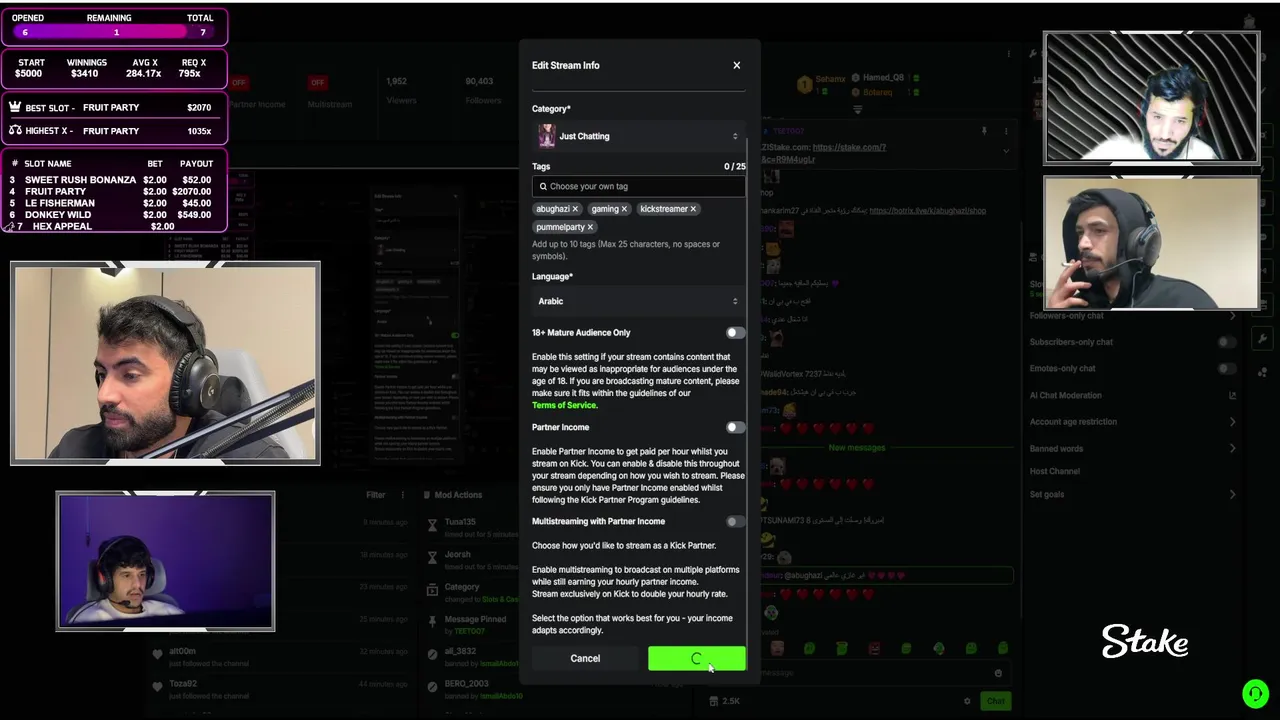Open the Terms of Service link
Image resolution: width=1280 pixels, height=720 pixels.
click(564, 405)
